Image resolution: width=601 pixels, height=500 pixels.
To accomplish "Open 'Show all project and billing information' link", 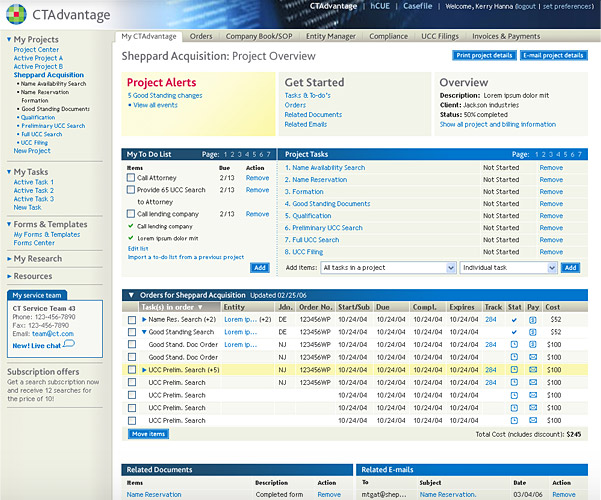I will pyautogui.click(x=498, y=124).
